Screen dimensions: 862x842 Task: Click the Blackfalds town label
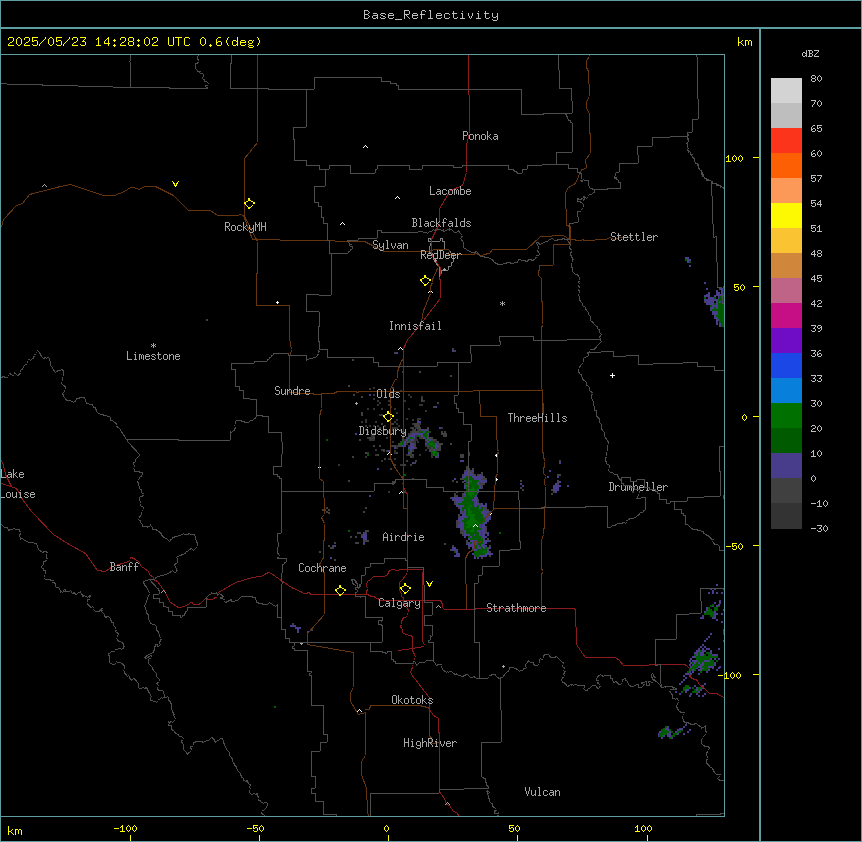point(441,223)
